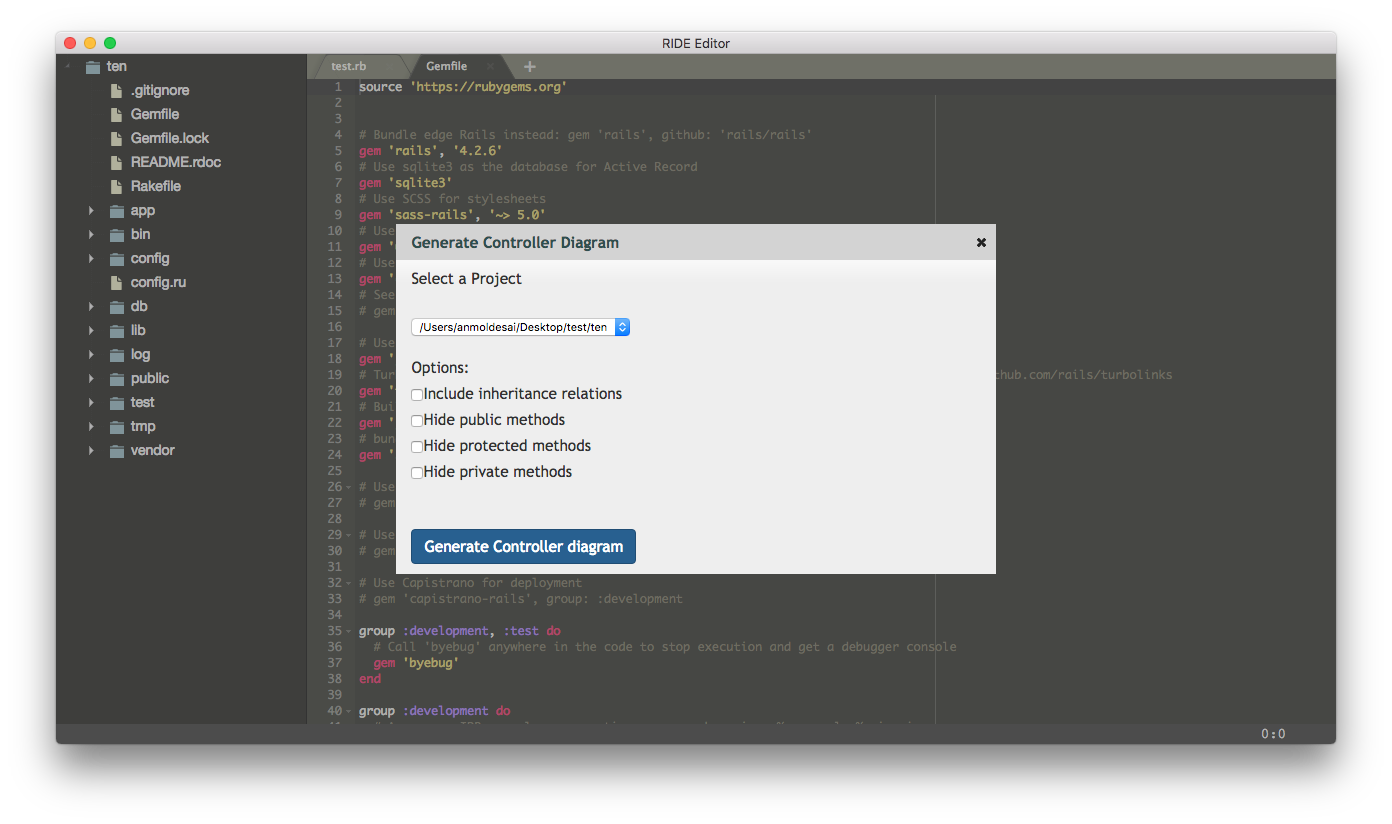Screen dimensions: 1392x824
Task: Enable Include inheritance relations checkbox
Action: 417,395
